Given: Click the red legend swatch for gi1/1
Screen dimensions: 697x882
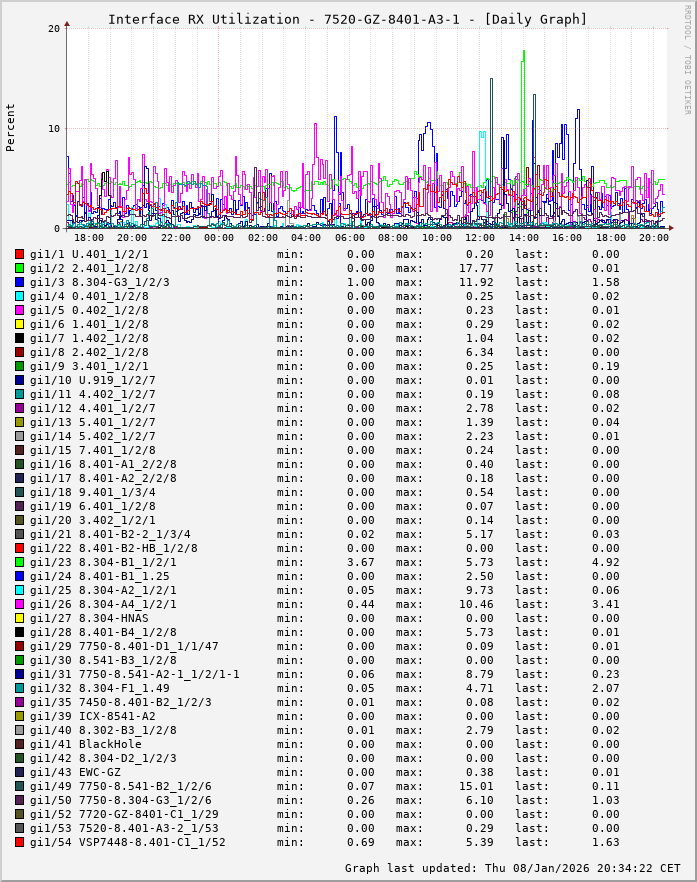Looking at the screenshot, I should point(19,254).
